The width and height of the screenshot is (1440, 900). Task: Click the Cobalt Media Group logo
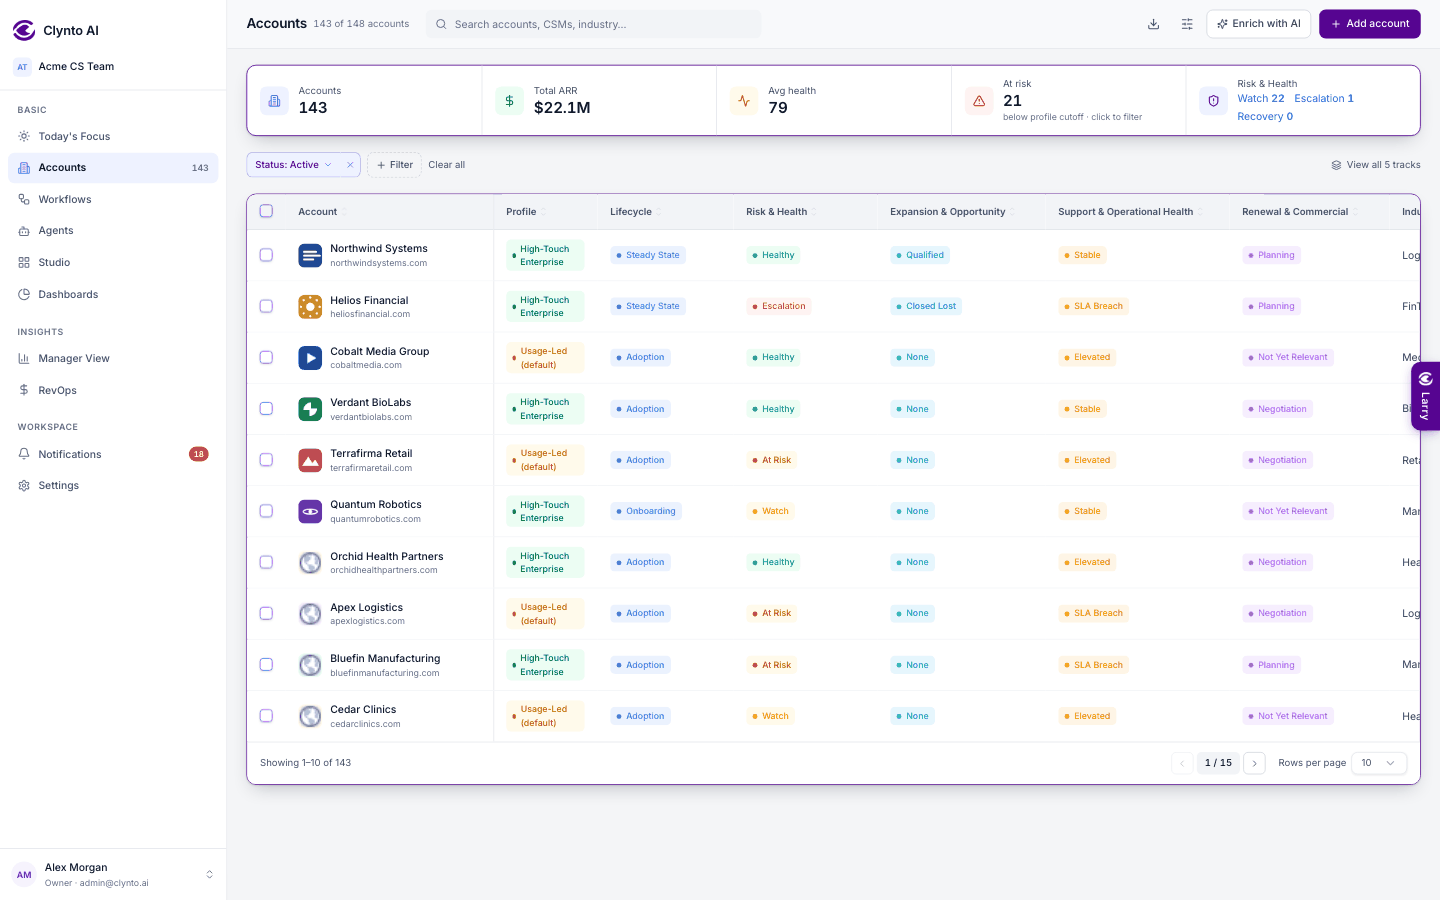click(310, 357)
